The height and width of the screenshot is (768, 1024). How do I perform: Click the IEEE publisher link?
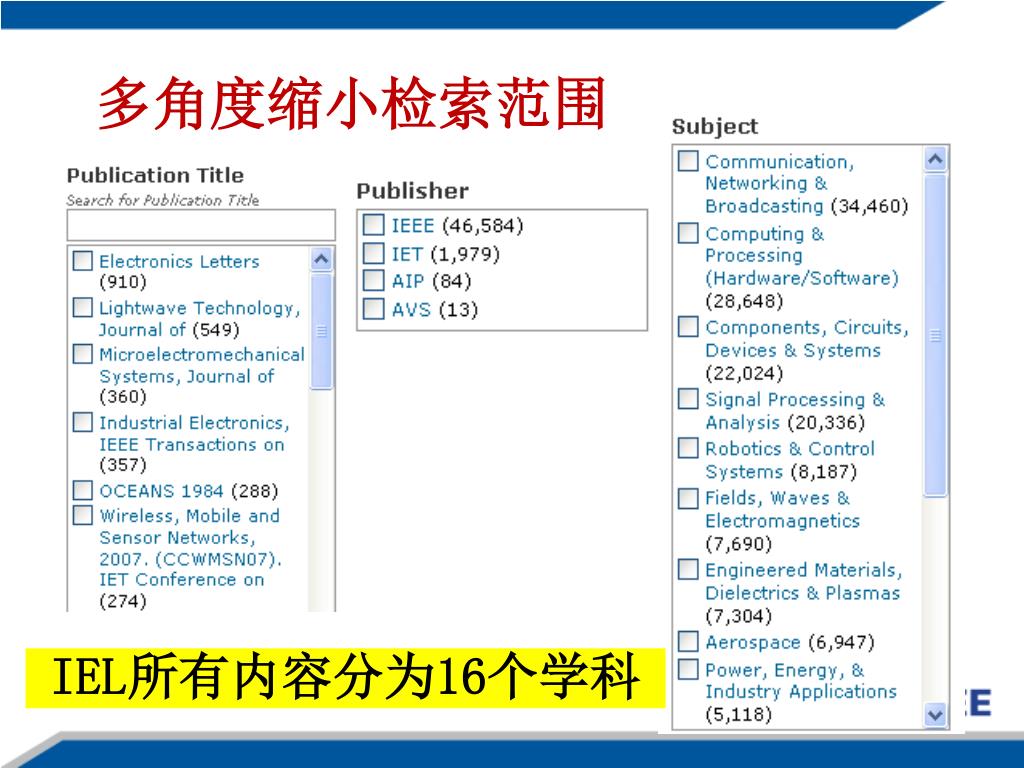pos(413,225)
